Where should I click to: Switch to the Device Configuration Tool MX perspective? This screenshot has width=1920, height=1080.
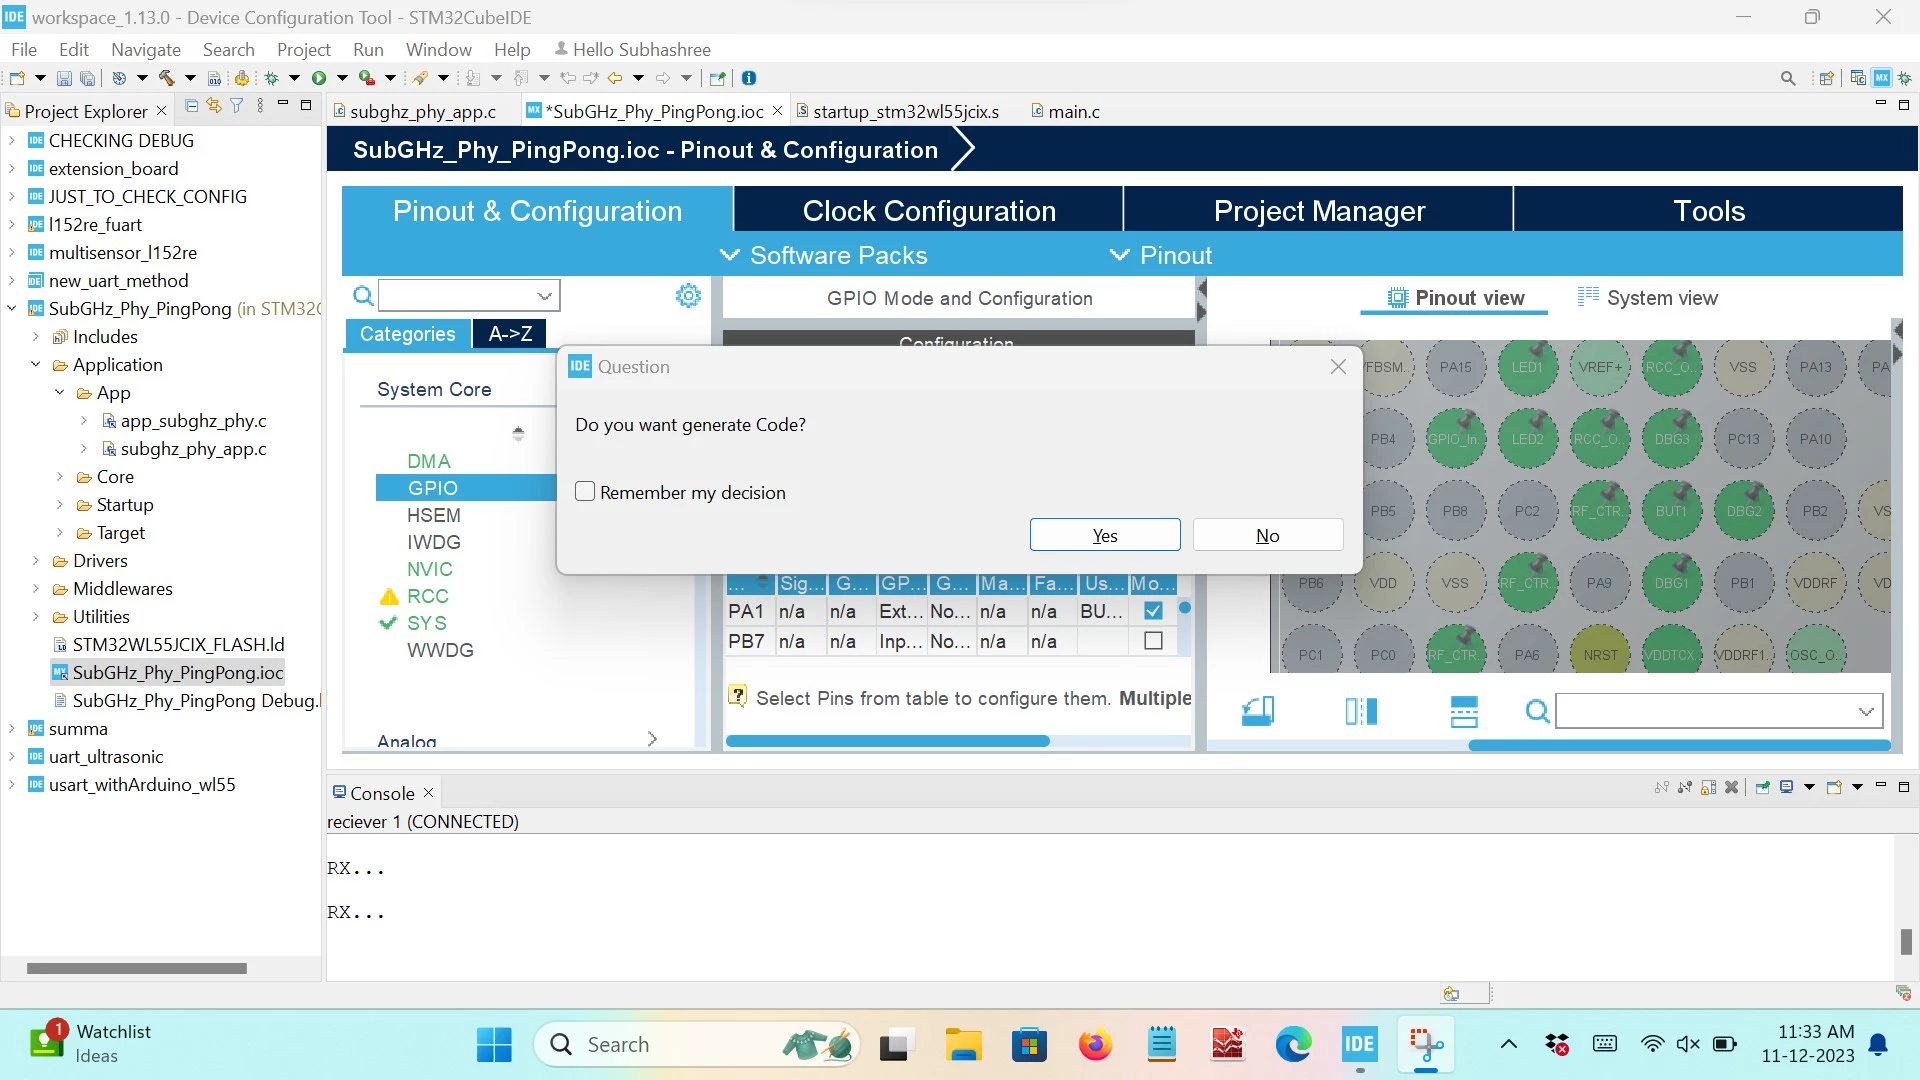pos(1882,78)
